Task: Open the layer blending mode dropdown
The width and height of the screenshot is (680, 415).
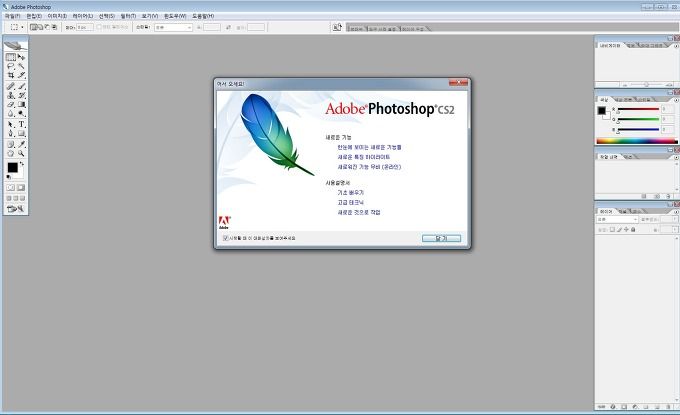Action: tap(617, 219)
